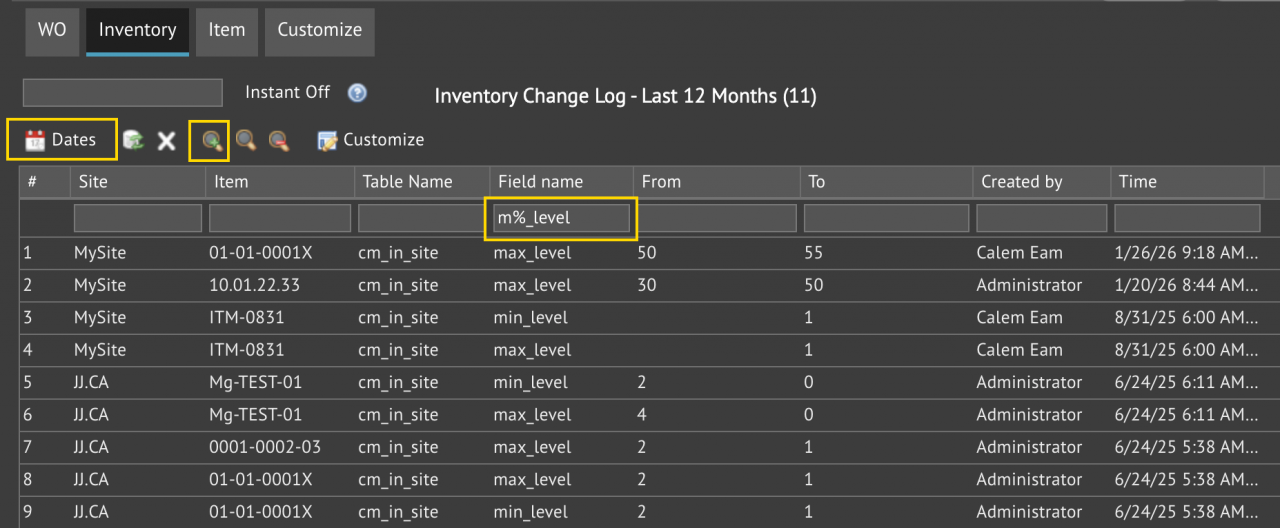Switch to the WO tab
The height and width of the screenshot is (528, 1280).
(x=52, y=31)
